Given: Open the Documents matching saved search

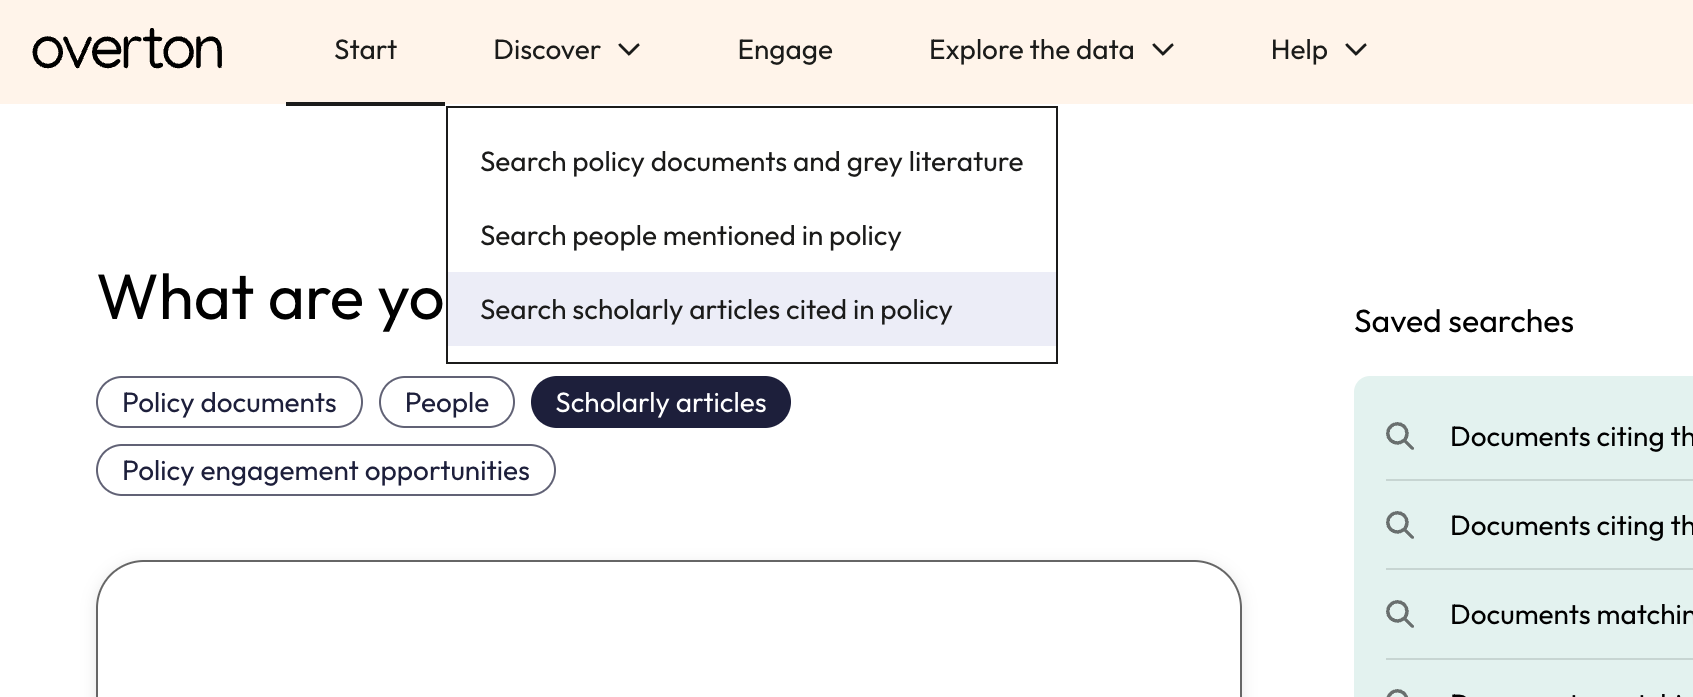Looking at the screenshot, I should pyautogui.click(x=1571, y=614).
